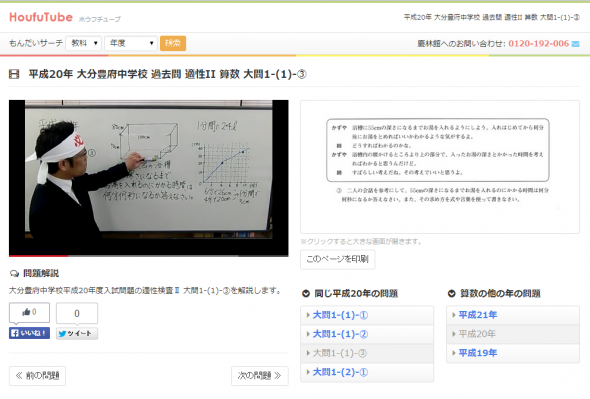590x399 pixels.
Task: Open the problem sheet image enlarged
Action: click(440, 167)
